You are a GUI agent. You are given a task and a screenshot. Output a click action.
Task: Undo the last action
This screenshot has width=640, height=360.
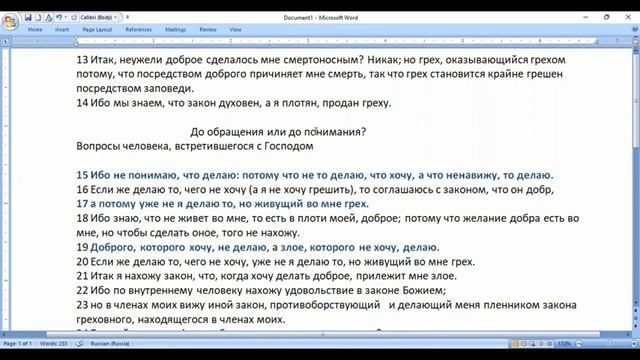(59, 18)
